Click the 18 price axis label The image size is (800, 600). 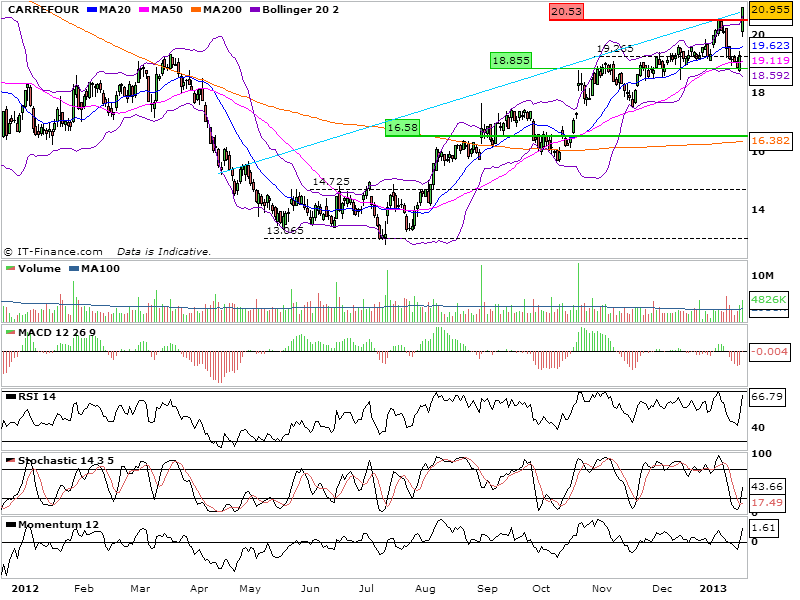(758, 92)
